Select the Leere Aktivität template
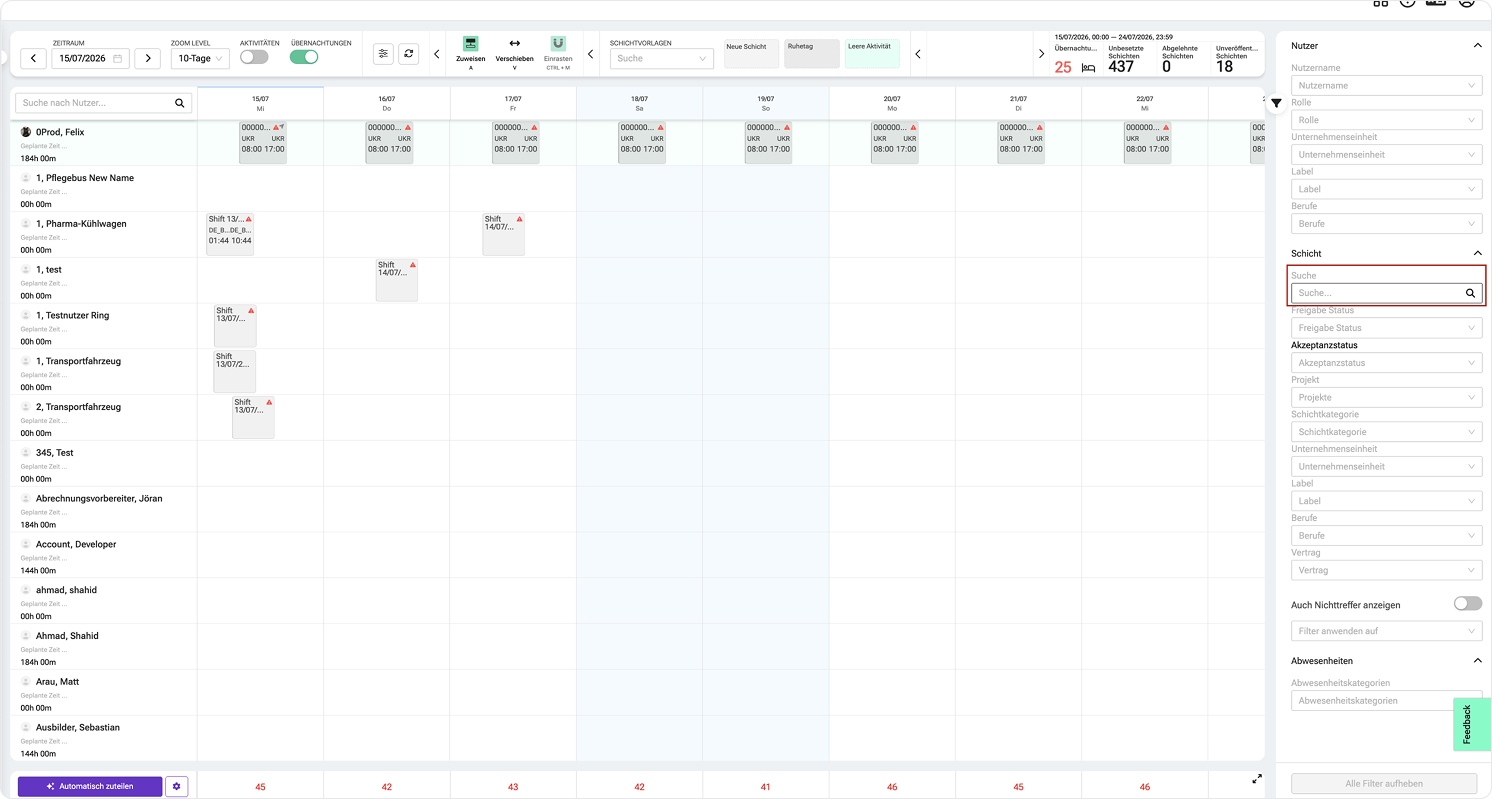Image resolution: width=1492 pixels, height=799 pixels. coord(872,54)
